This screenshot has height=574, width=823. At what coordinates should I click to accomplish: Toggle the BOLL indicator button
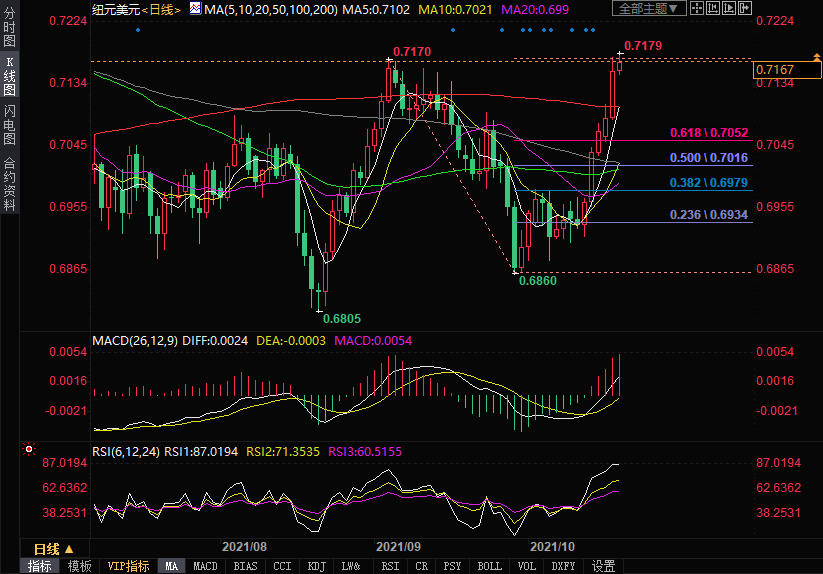pyautogui.click(x=489, y=566)
